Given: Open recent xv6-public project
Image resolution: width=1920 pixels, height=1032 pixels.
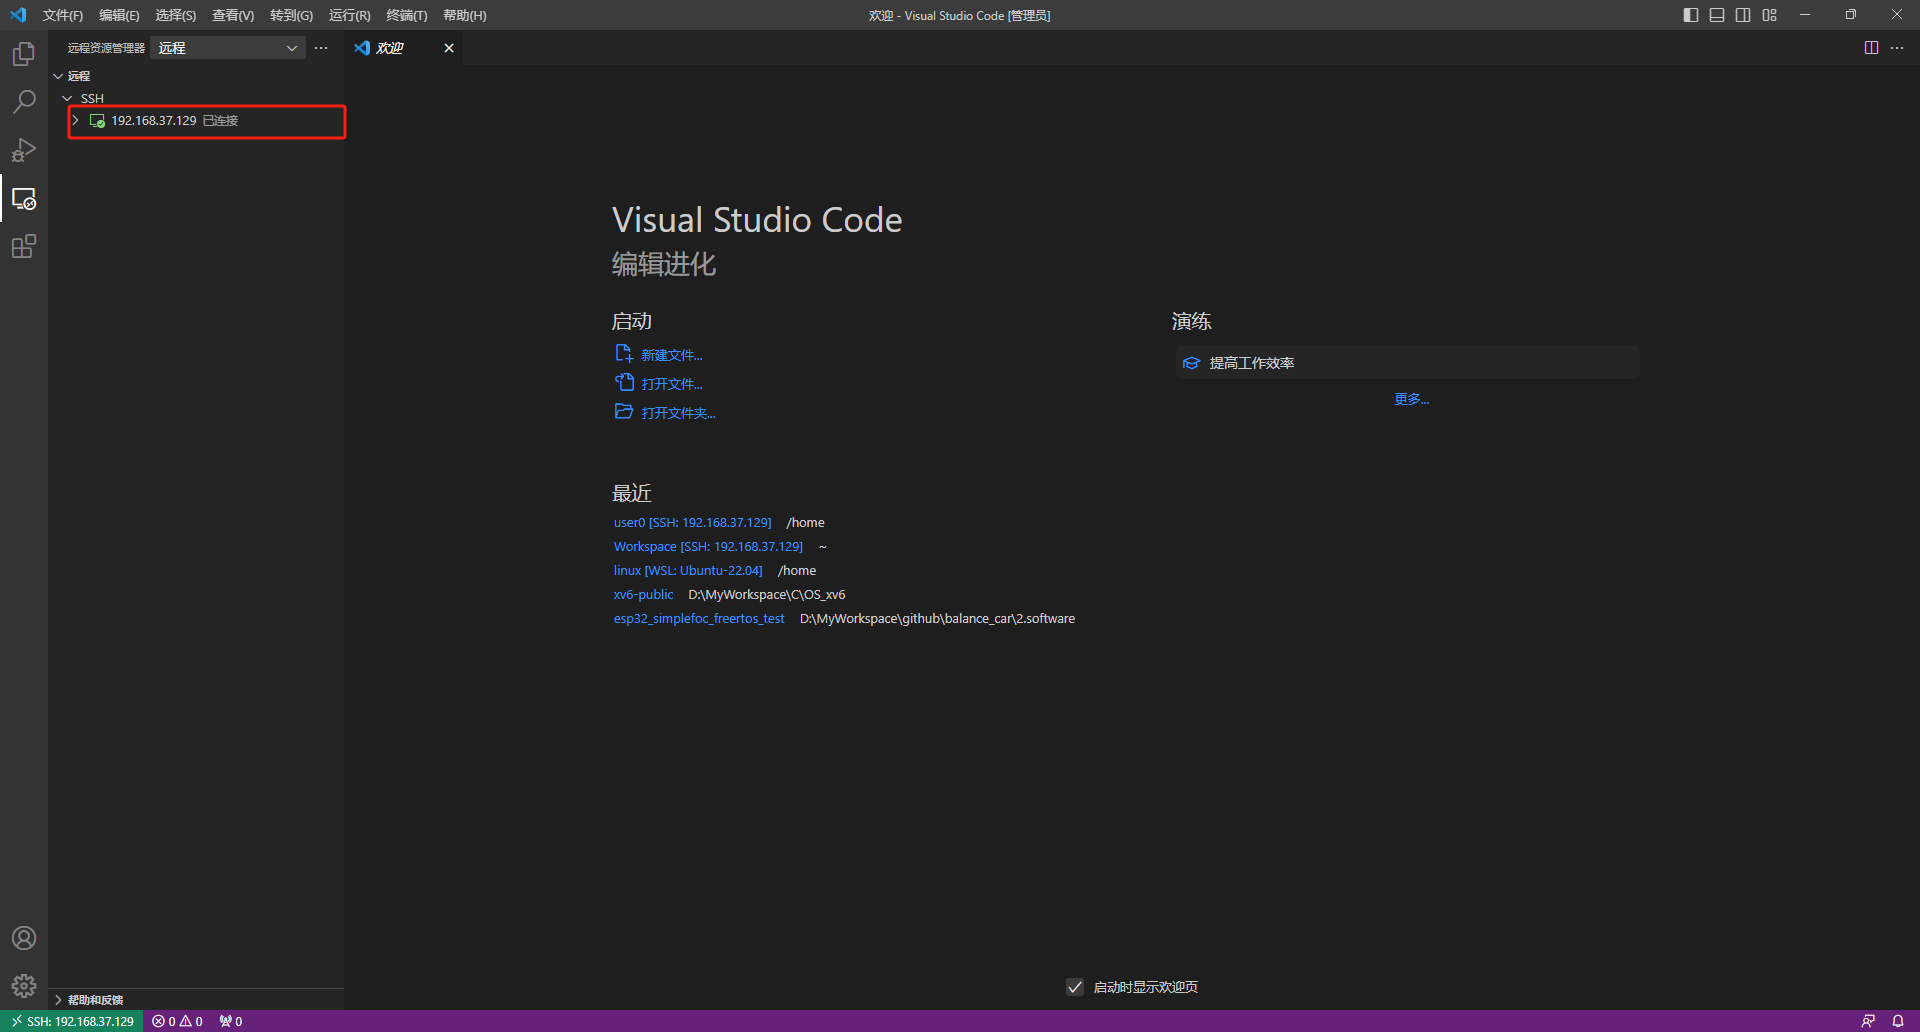Looking at the screenshot, I should [643, 595].
